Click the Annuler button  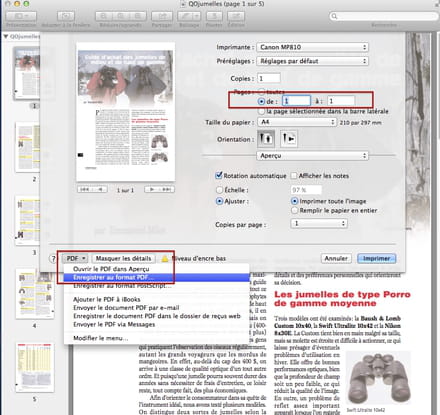[x=336, y=258]
